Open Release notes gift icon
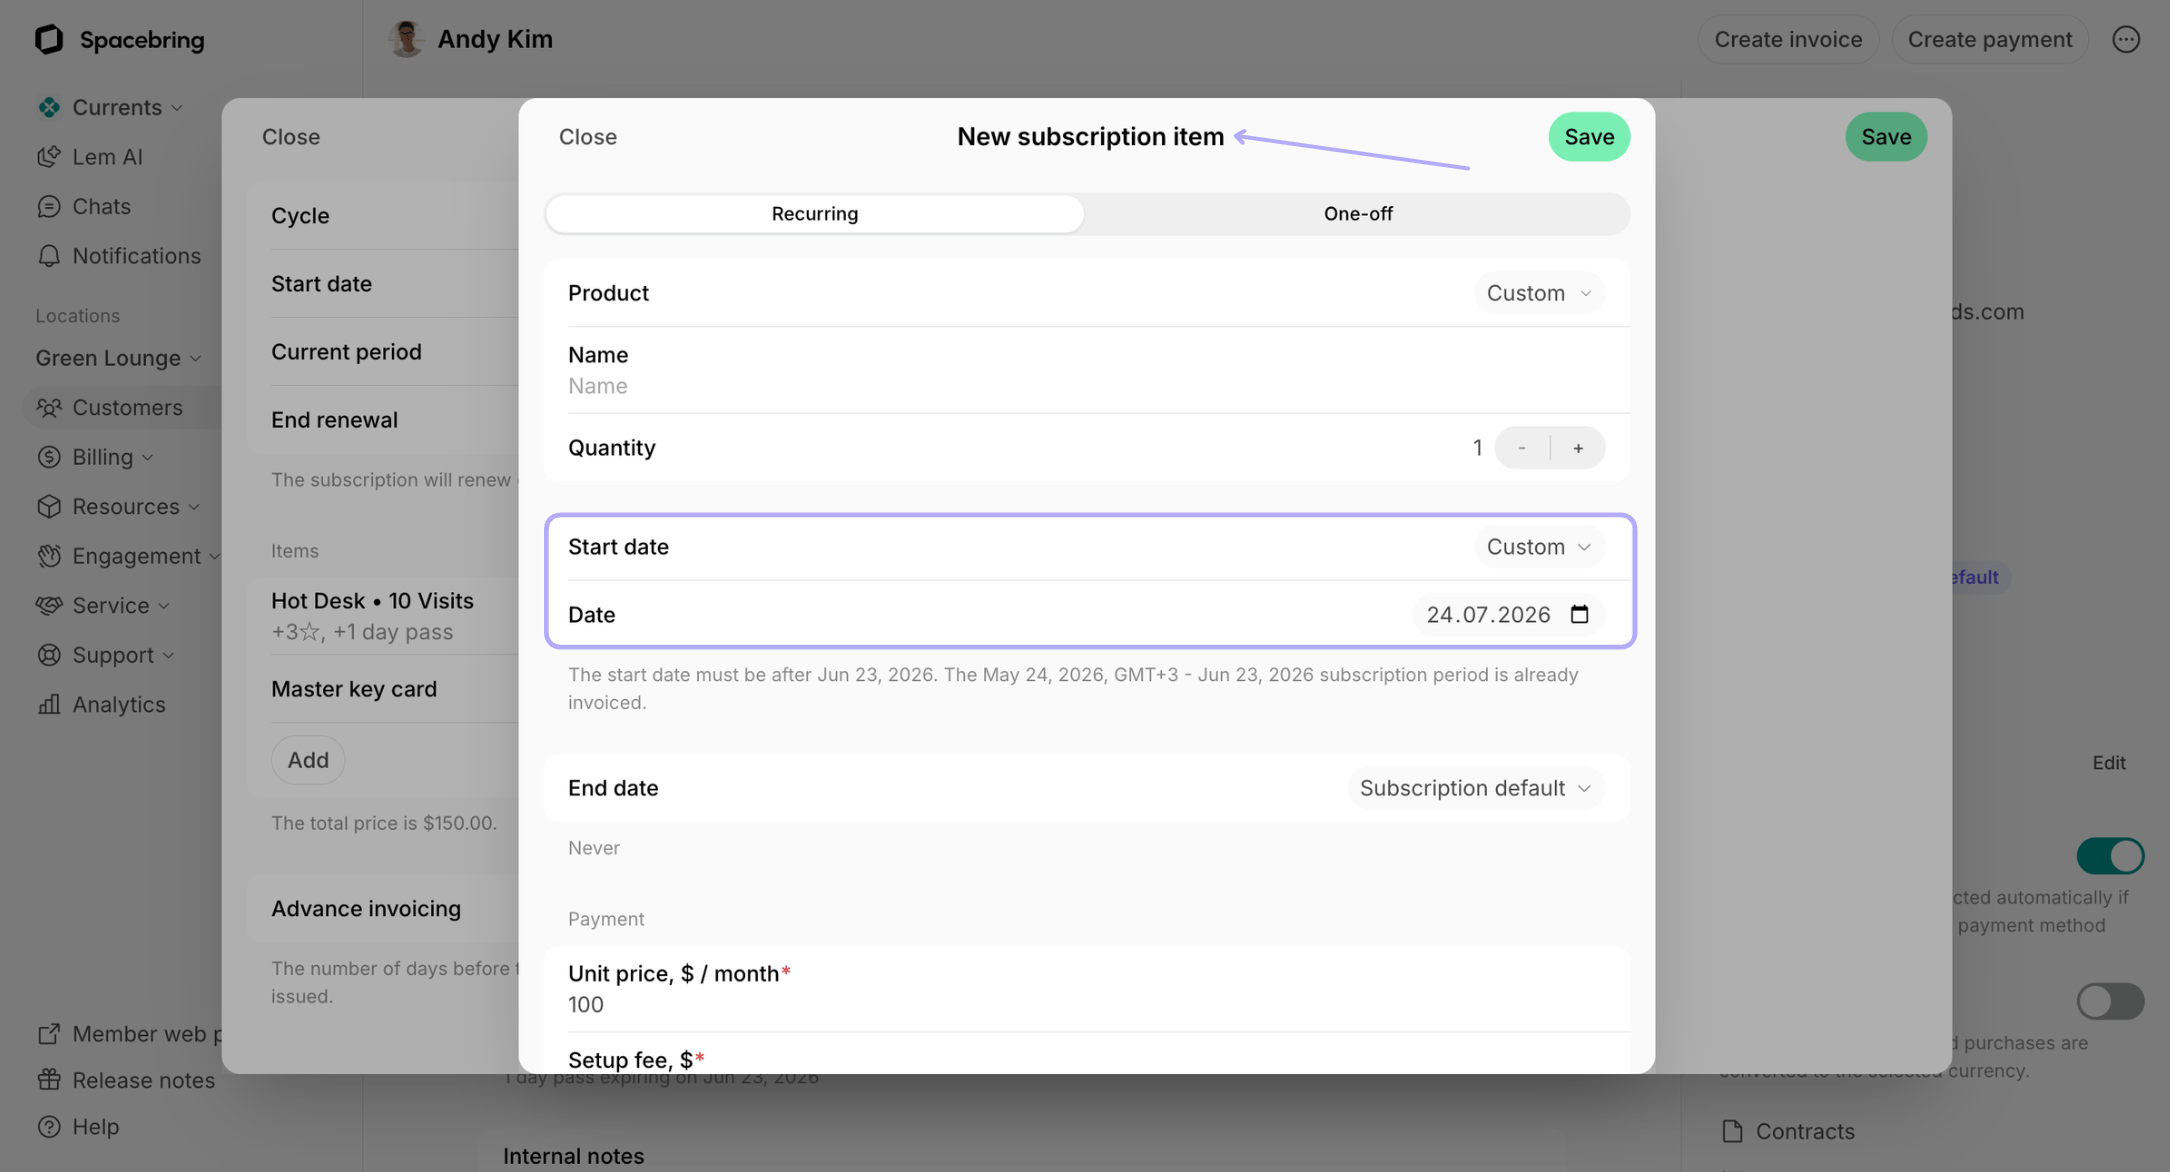The width and height of the screenshot is (2170, 1172). (x=48, y=1080)
